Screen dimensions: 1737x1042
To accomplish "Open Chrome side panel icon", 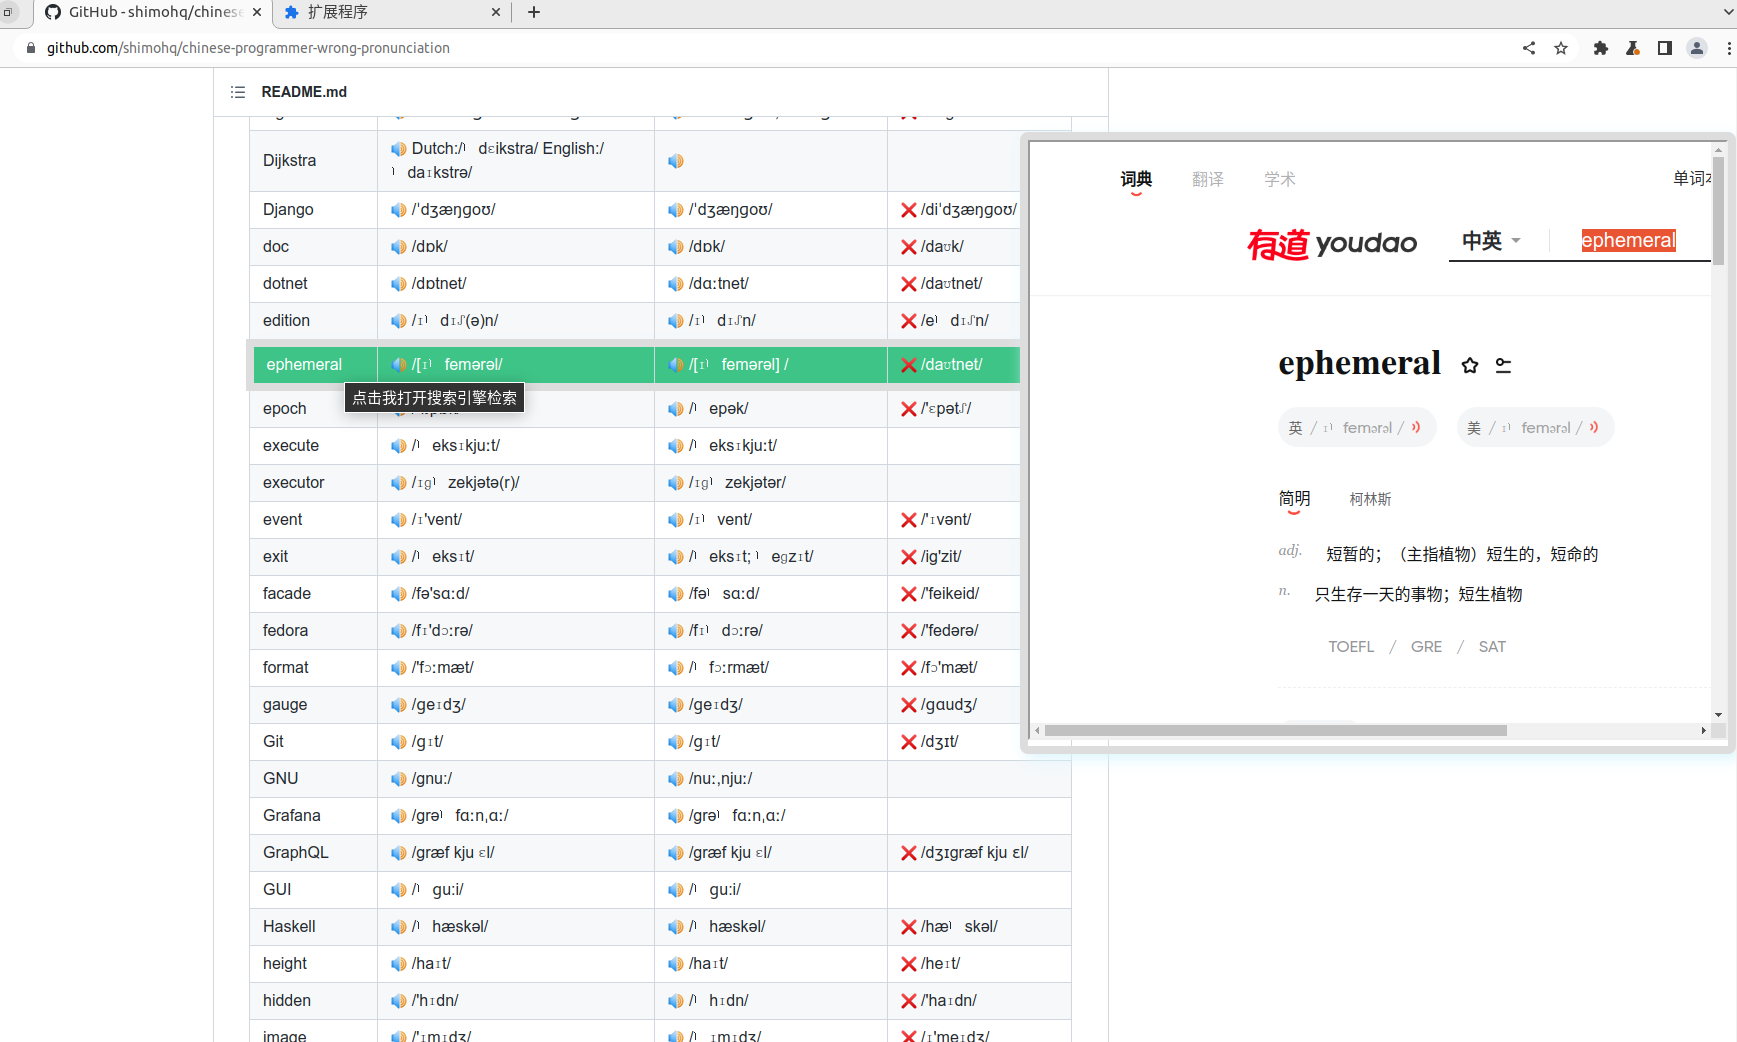I will click(x=1664, y=48).
